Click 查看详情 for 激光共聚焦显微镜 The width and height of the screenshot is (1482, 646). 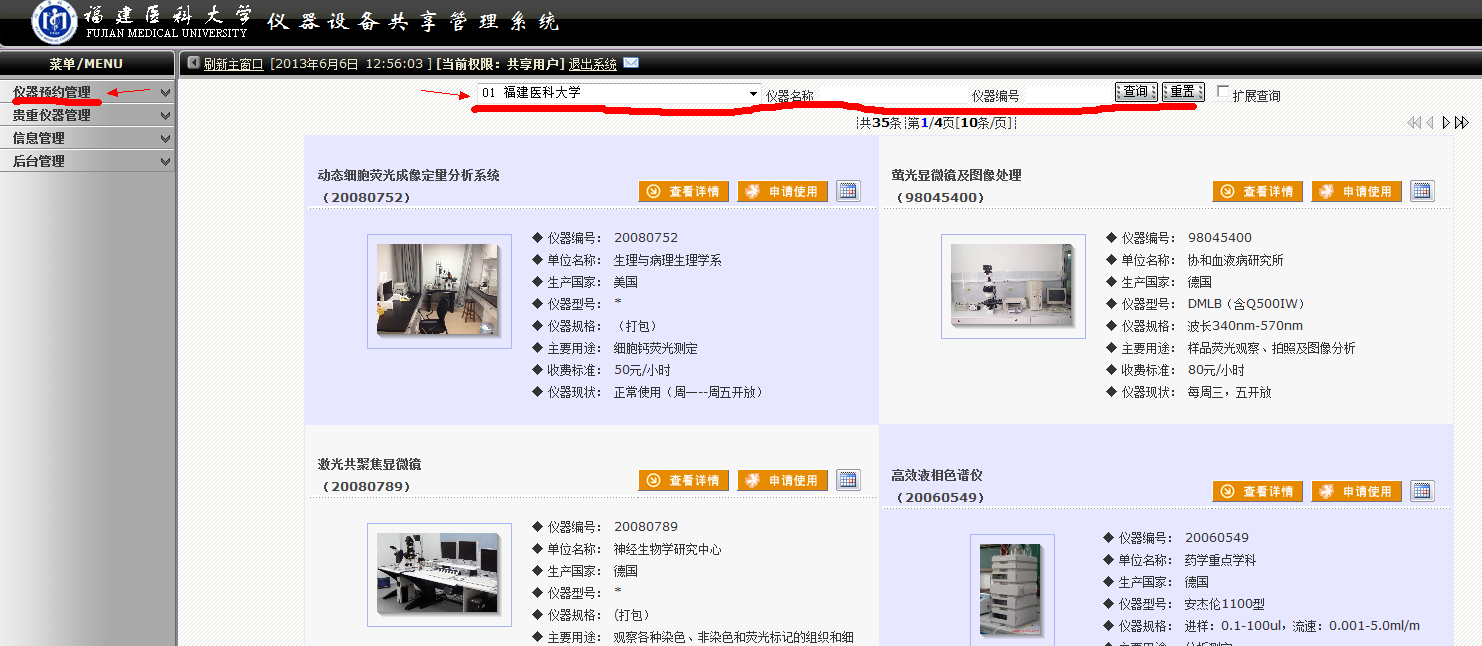(684, 480)
